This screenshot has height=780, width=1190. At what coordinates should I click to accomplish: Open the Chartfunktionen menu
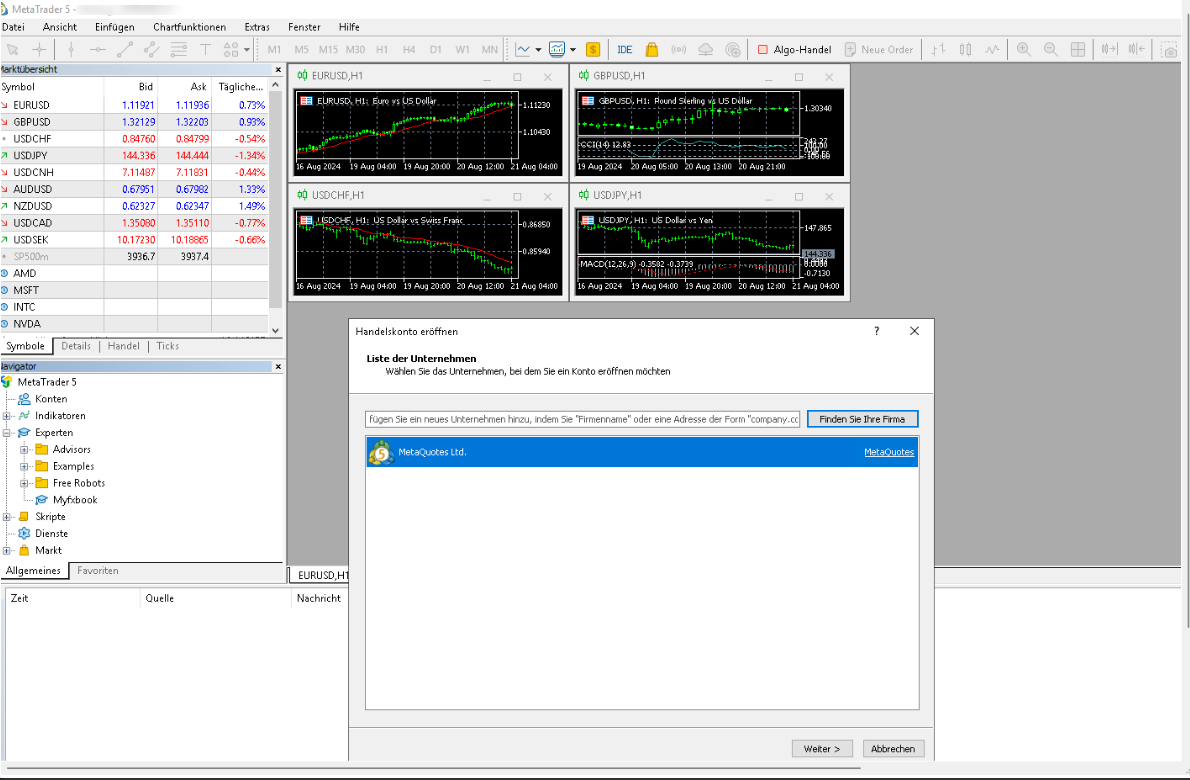[x=189, y=27]
